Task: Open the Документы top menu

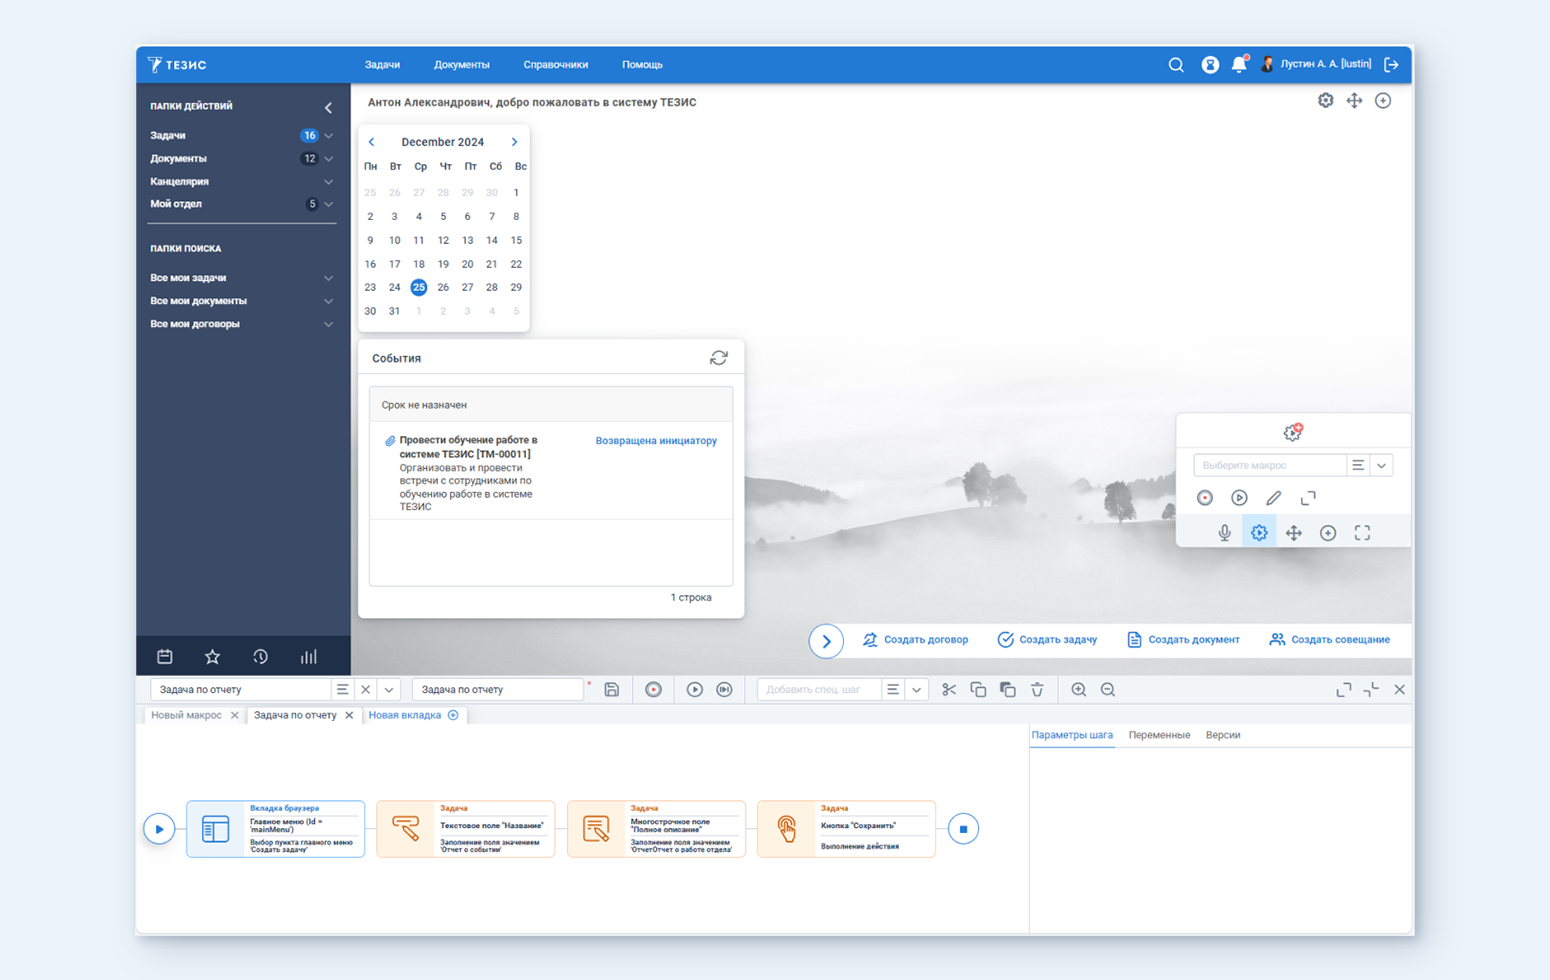Action: [x=462, y=65]
